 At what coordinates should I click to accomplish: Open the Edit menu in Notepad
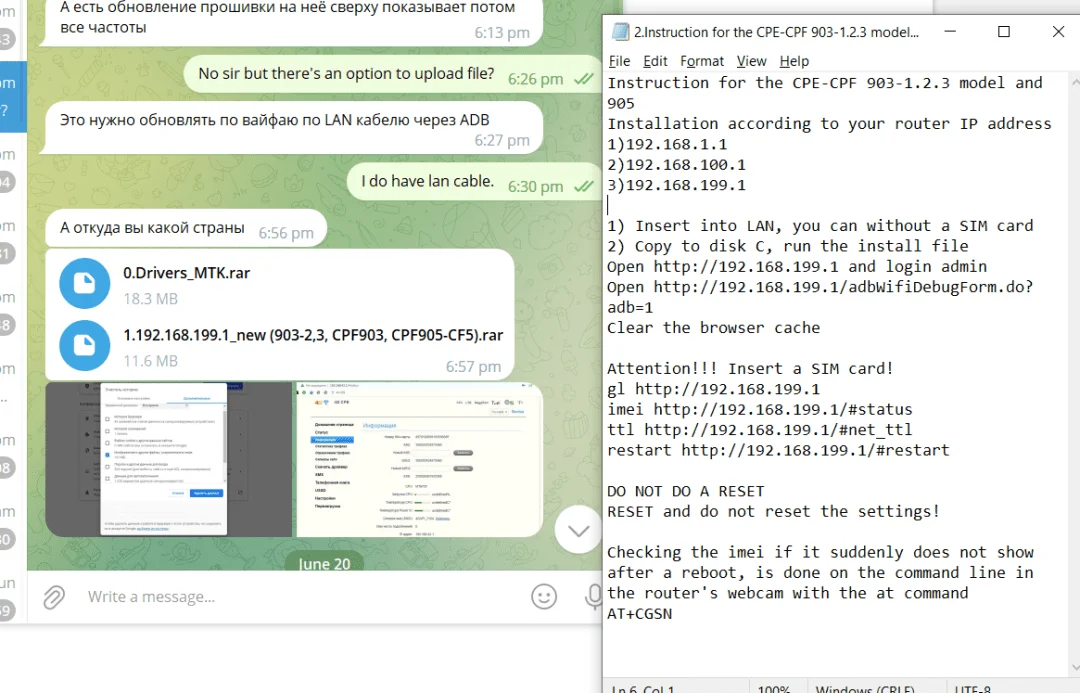pyautogui.click(x=655, y=61)
